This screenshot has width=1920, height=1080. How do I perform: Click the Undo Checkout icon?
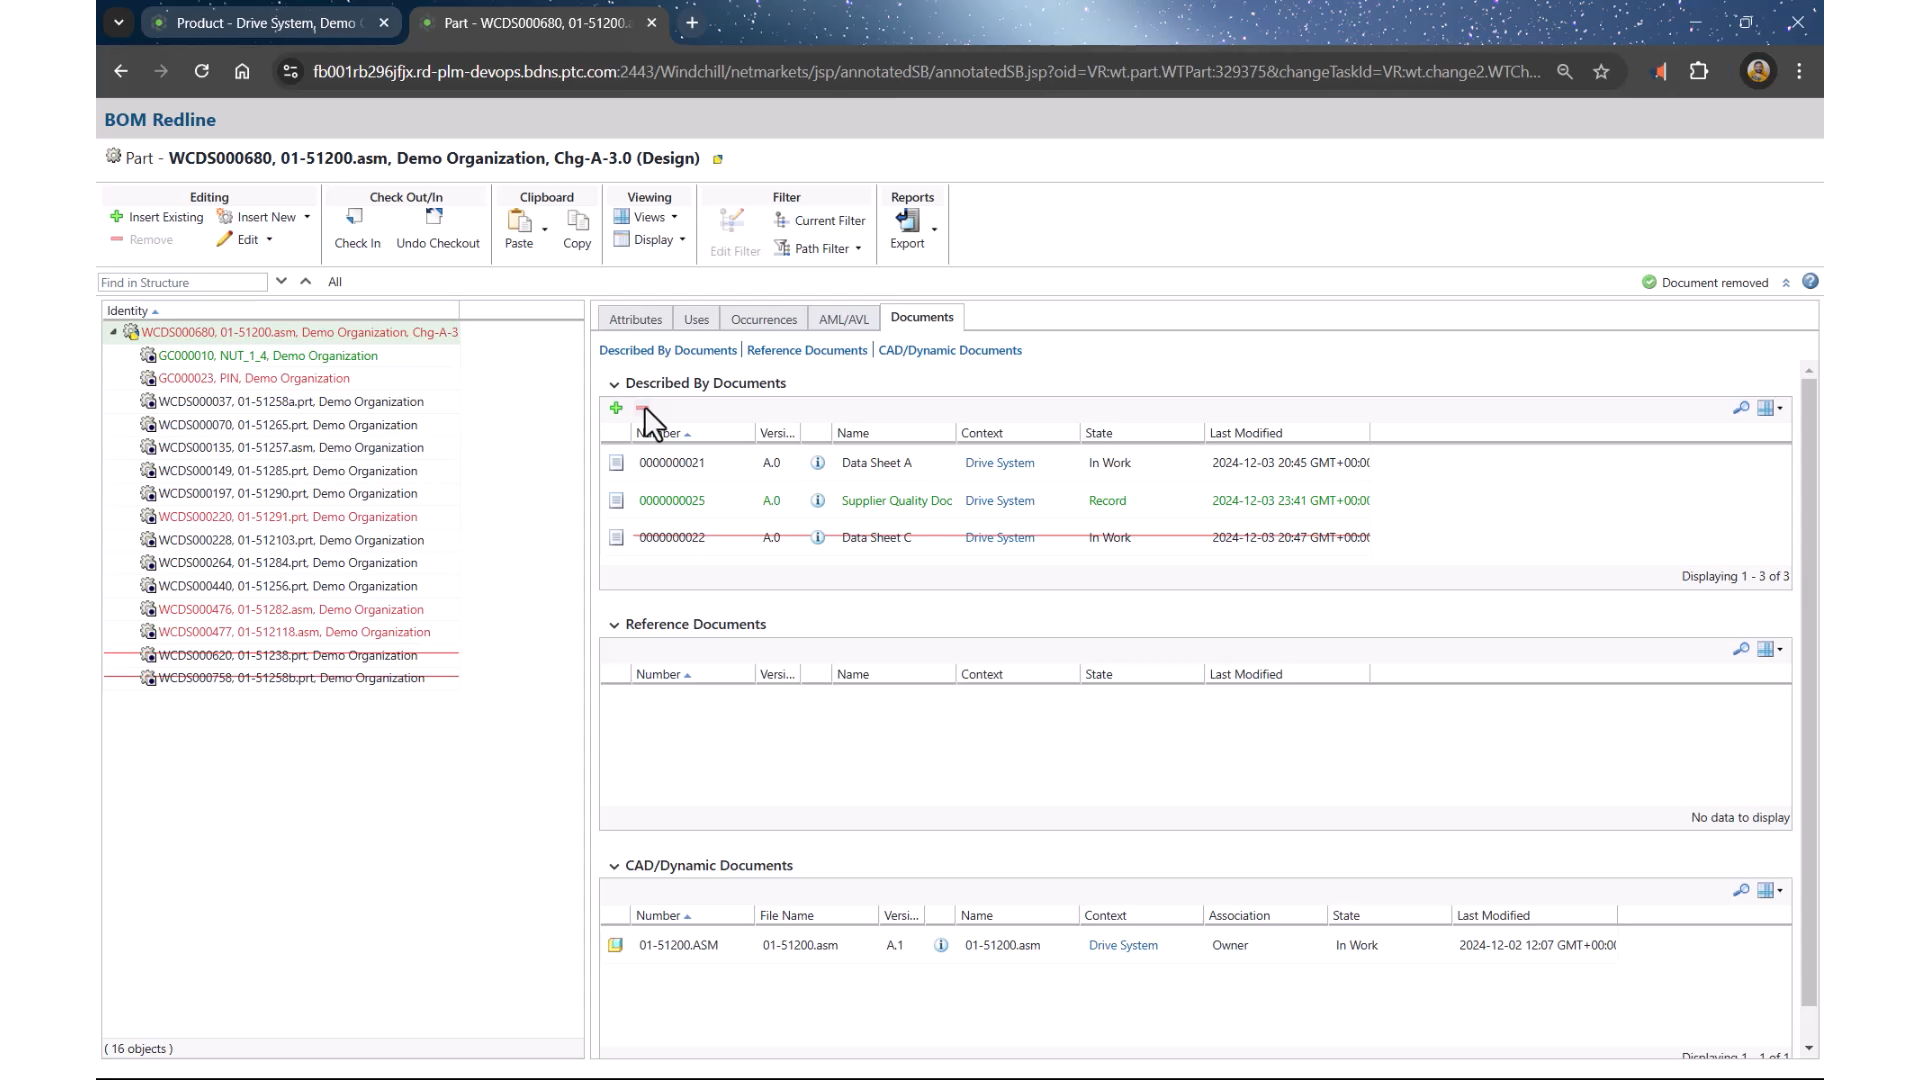(x=434, y=217)
